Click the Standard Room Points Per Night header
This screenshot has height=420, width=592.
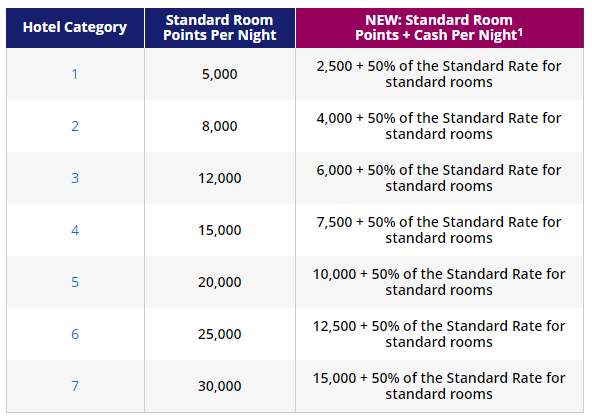220,28
